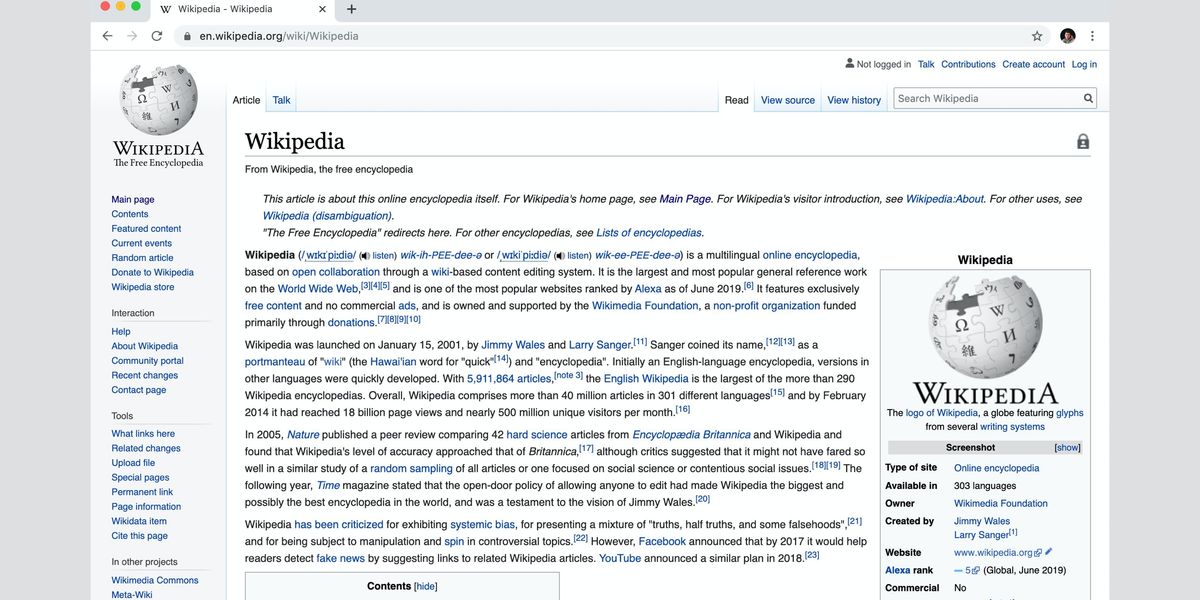Hide the Contents box
The width and height of the screenshot is (1200, 600).
[x=424, y=586]
